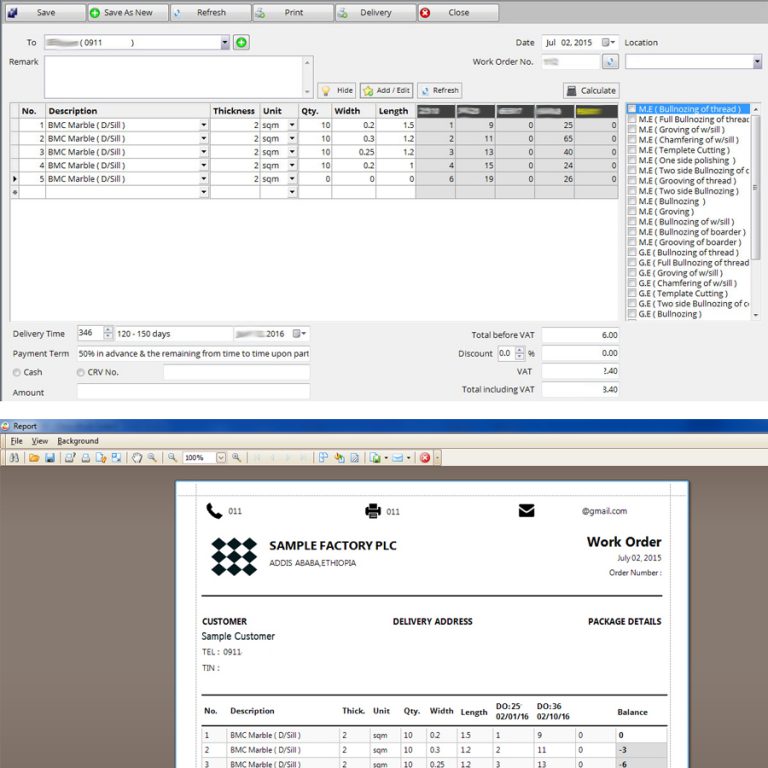
Task: Open Description dropdown in row No. 3
Action: 204,152
